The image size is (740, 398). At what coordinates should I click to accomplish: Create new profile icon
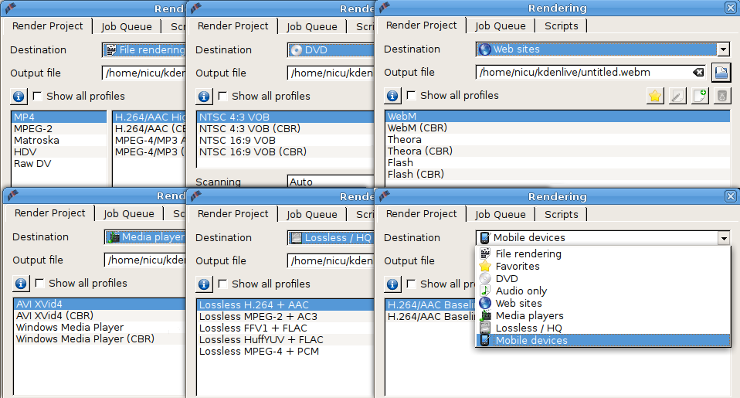tap(700, 96)
